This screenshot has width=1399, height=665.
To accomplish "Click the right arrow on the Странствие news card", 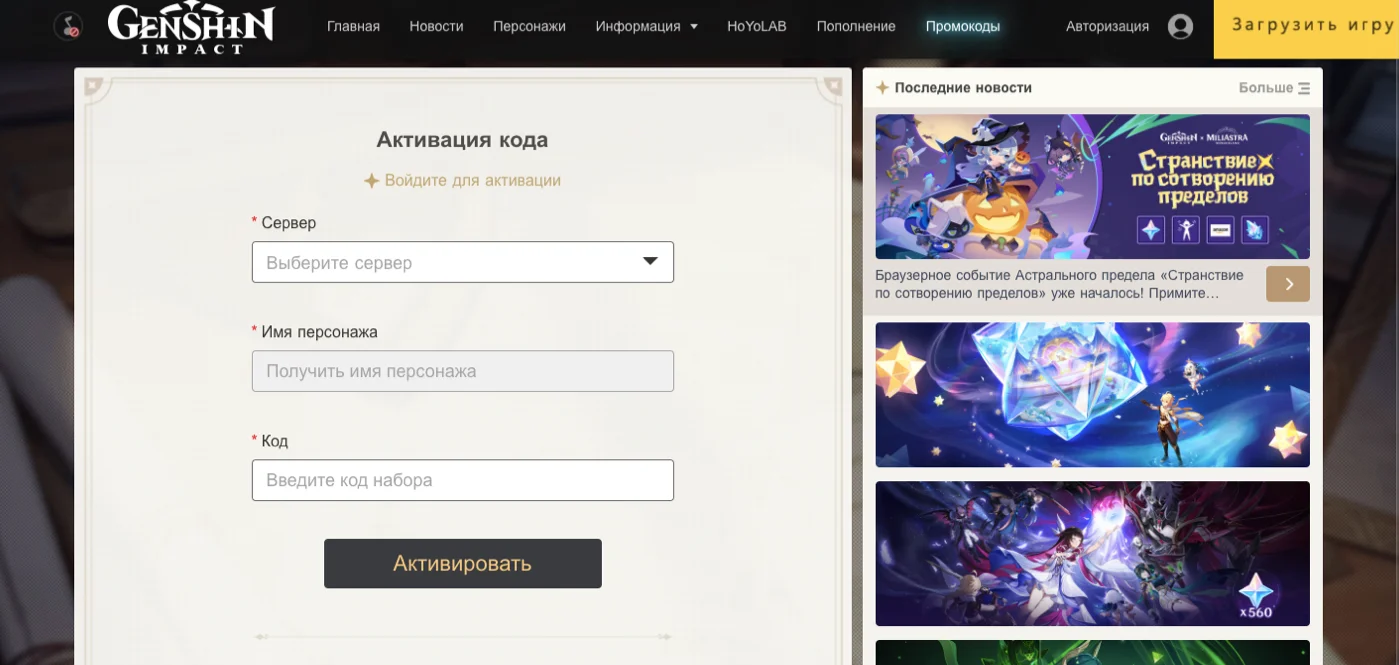I will [1288, 284].
